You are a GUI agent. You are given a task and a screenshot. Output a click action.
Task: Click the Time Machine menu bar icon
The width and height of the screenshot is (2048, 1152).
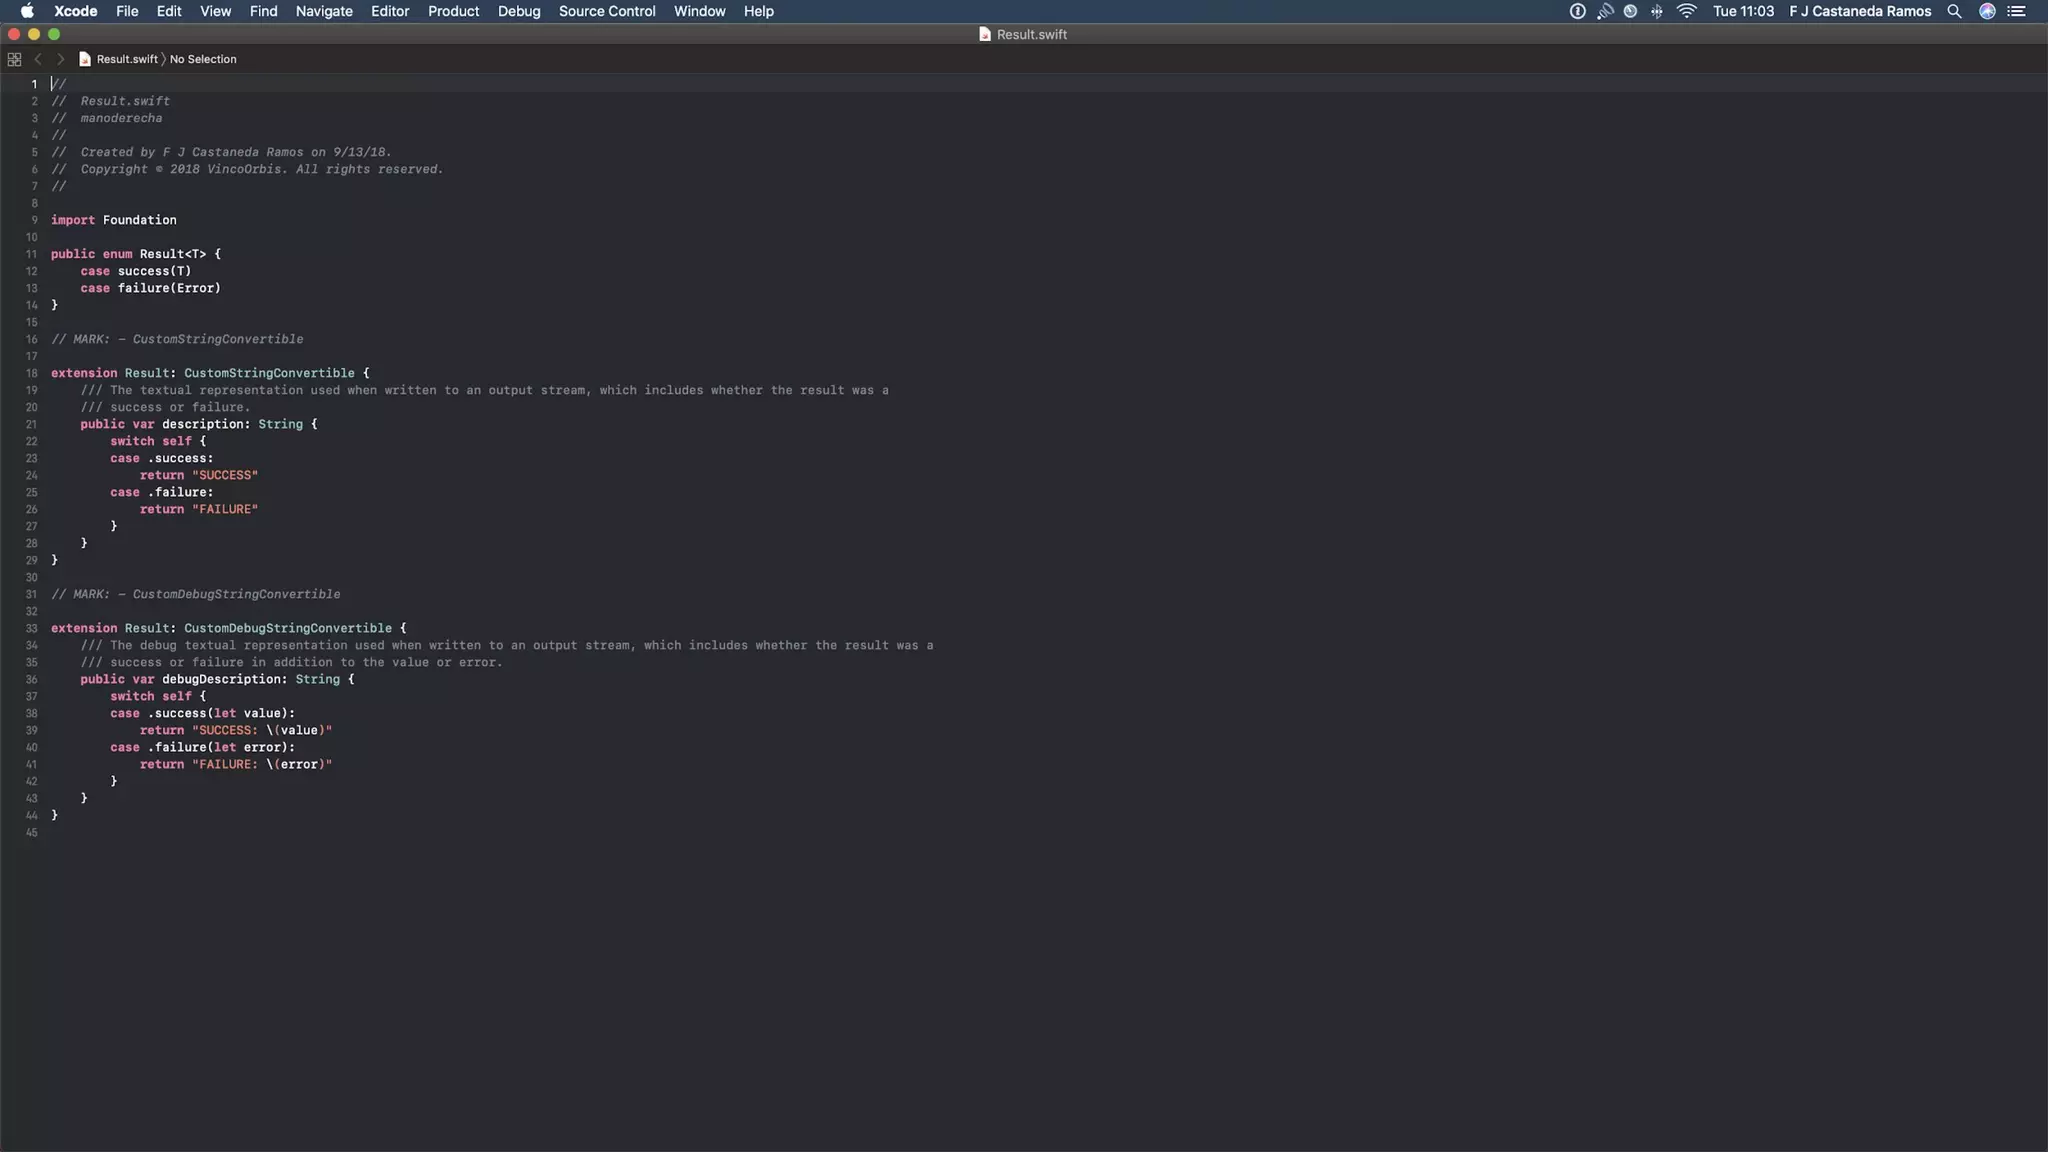point(1630,11)
